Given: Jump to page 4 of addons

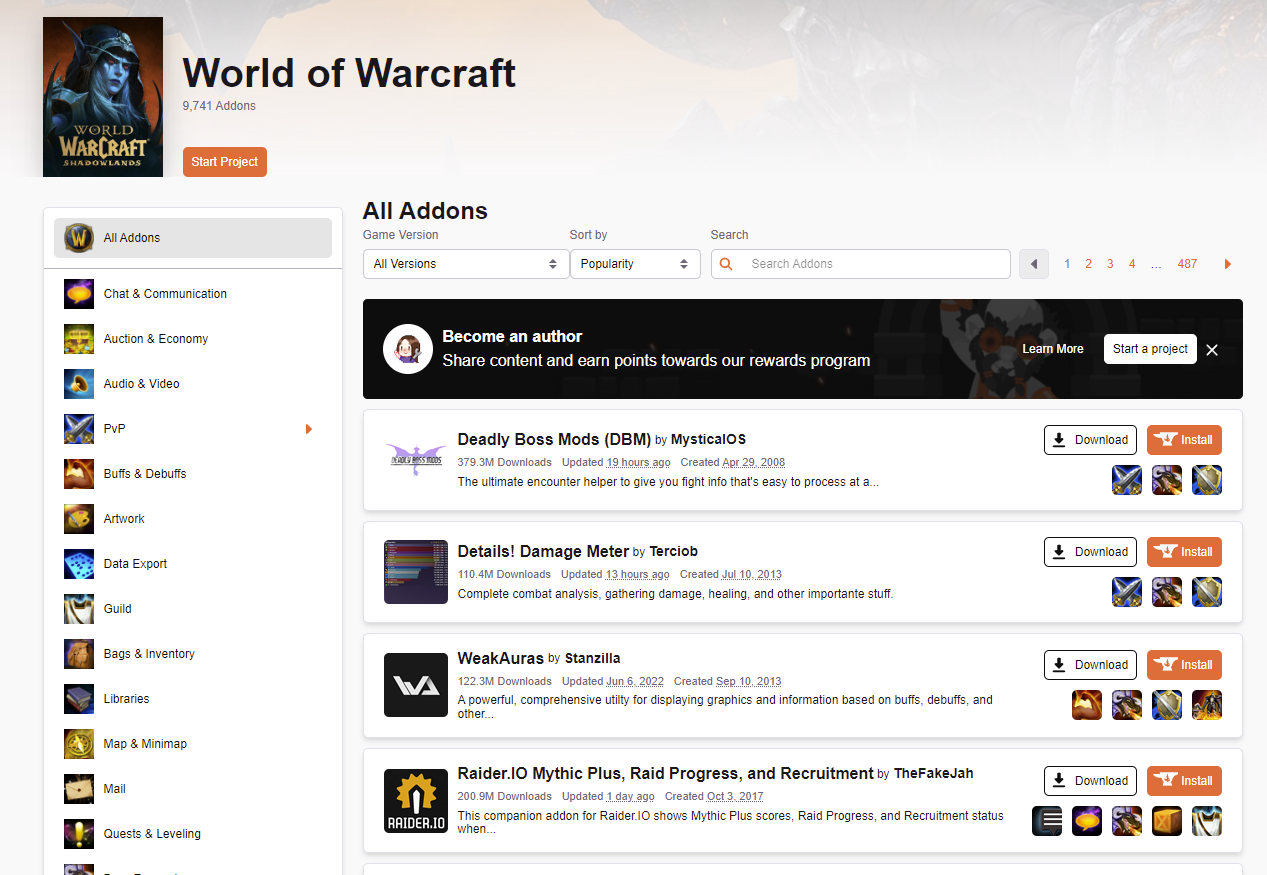Looking at the screenshot, I should [1132, 264].
